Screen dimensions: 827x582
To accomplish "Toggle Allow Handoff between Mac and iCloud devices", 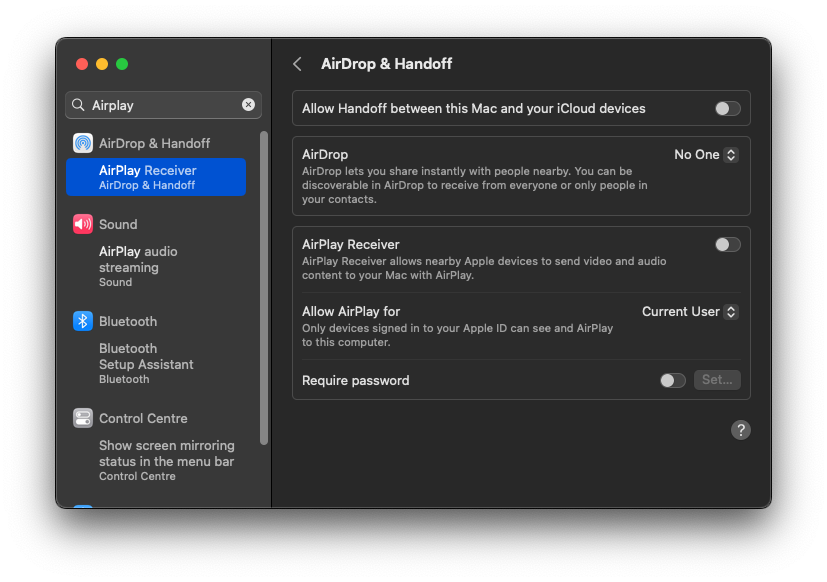I will (x=728, y=109).
